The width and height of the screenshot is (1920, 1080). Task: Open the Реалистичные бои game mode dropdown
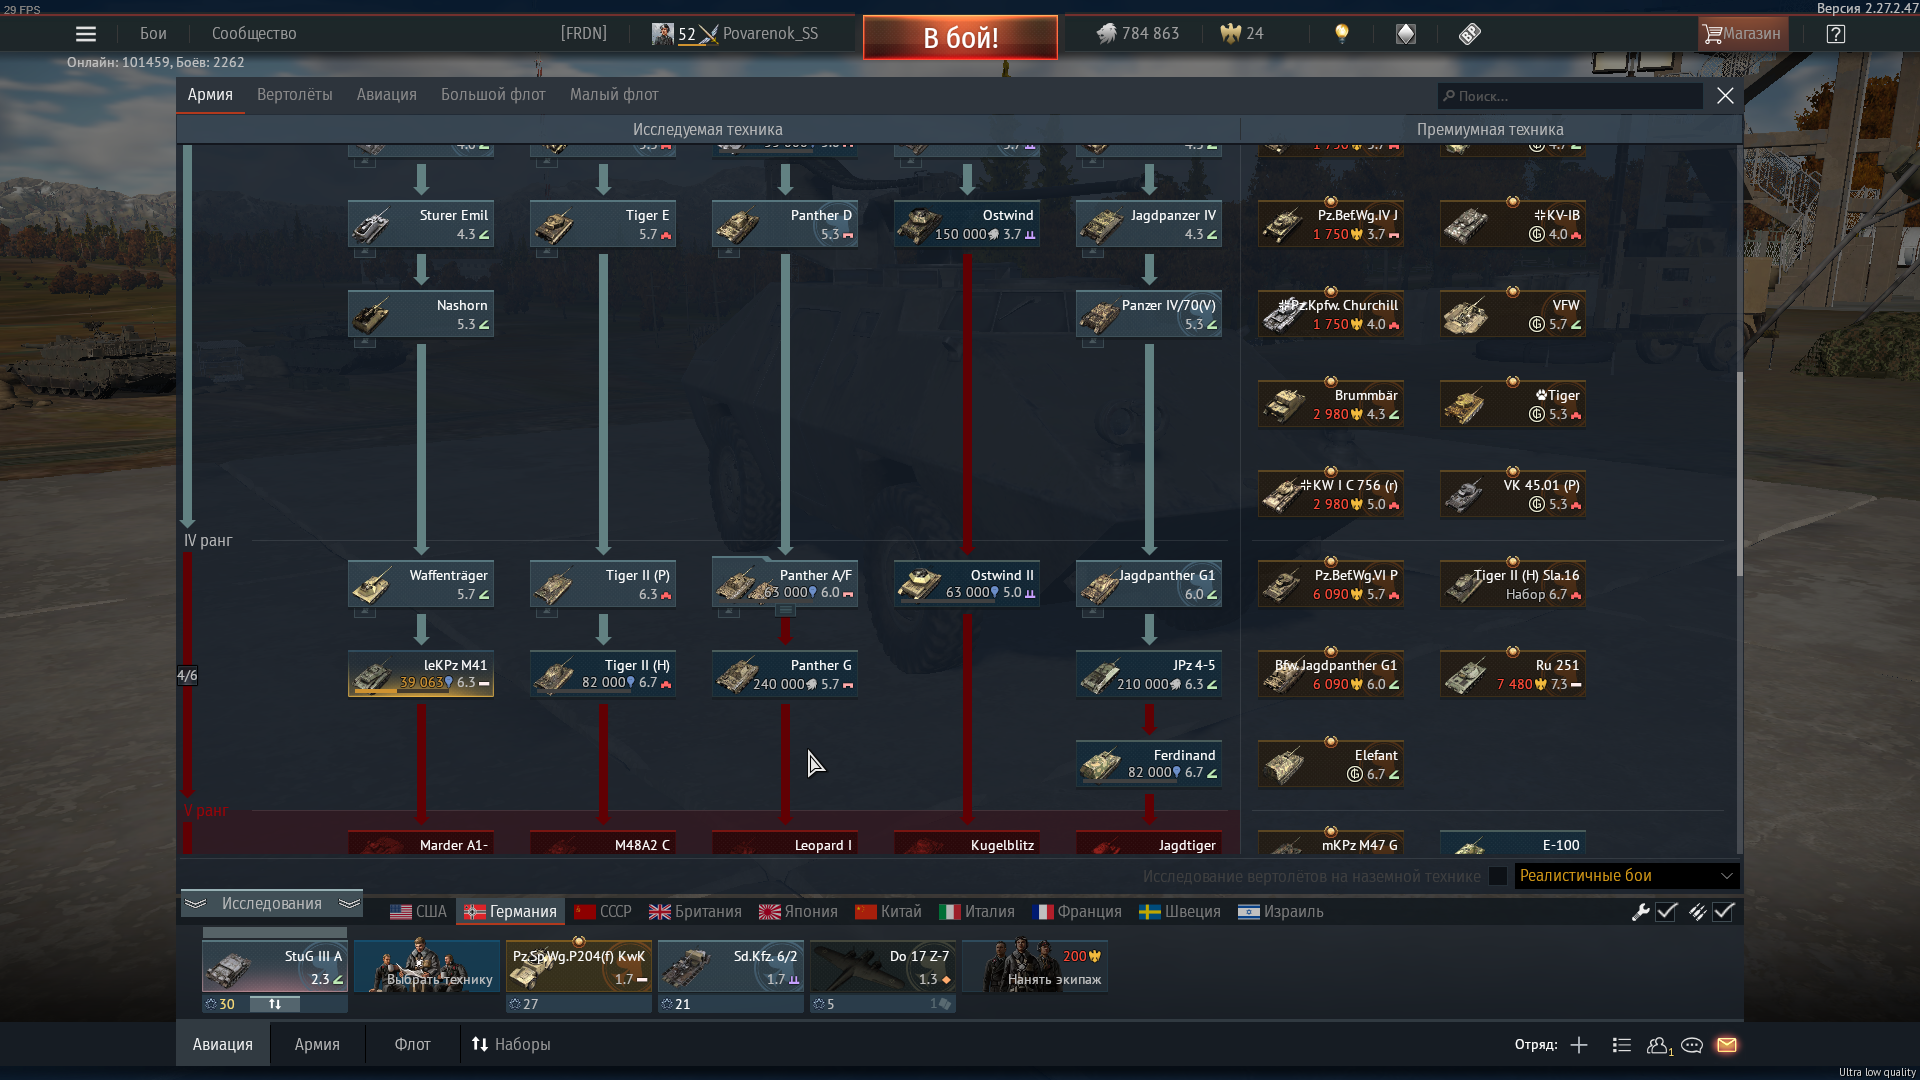tap(1627, 876)
